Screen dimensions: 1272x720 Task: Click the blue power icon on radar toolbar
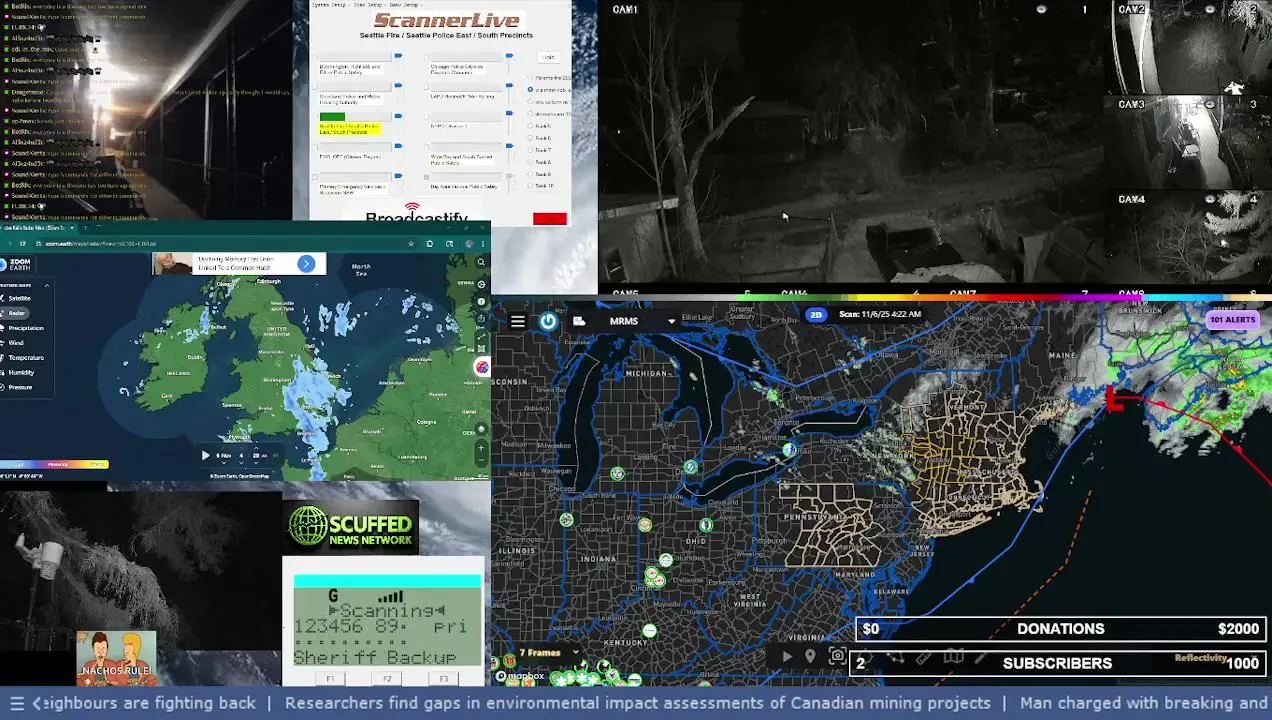(548, 321)
